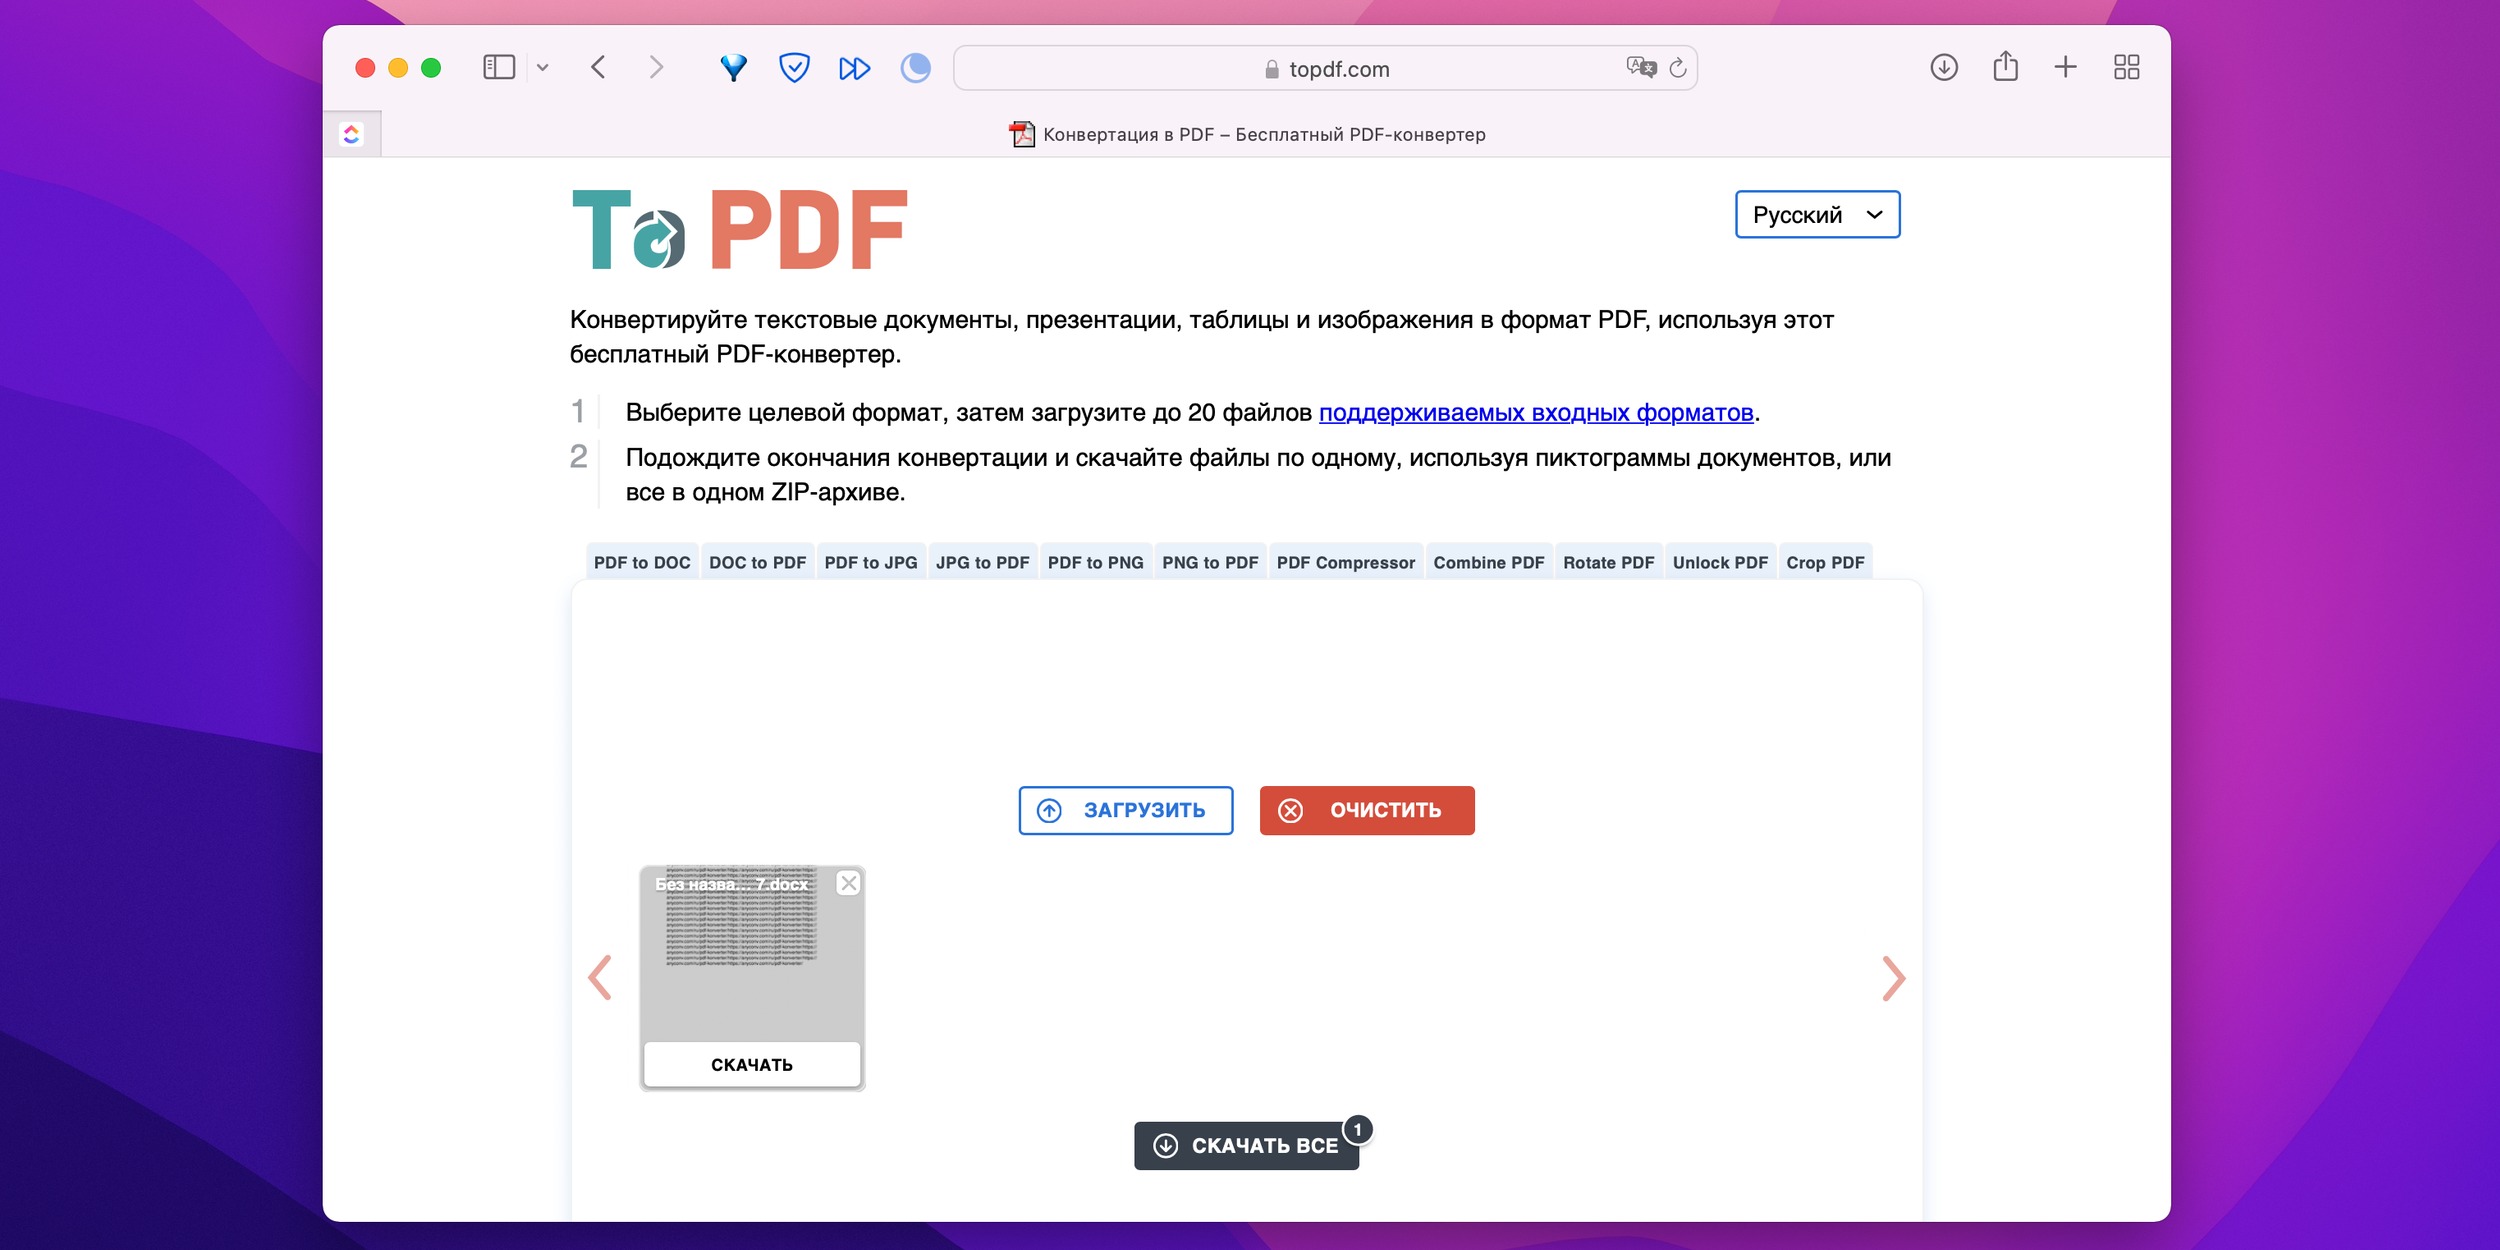Remove the docx file thumbnail
The image size is (2500, 1250).
[848, 883]
